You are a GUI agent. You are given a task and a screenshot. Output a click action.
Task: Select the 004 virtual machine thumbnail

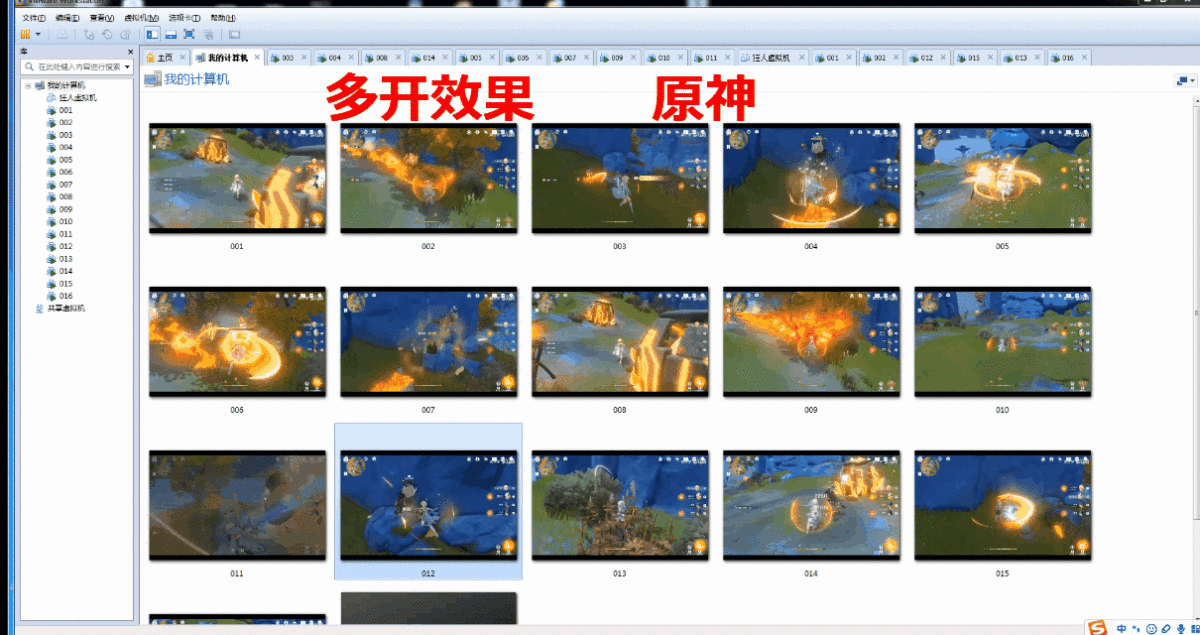click(x=811, y=178)
